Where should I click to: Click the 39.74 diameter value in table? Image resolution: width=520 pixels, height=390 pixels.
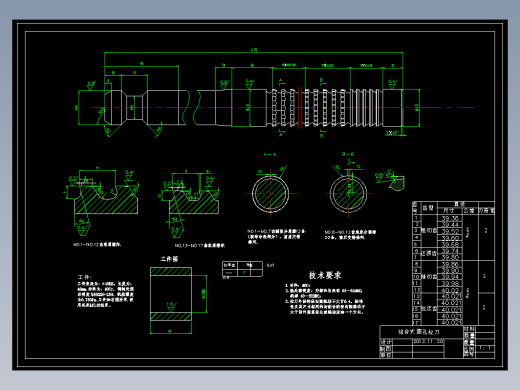[x=450, y=251]
